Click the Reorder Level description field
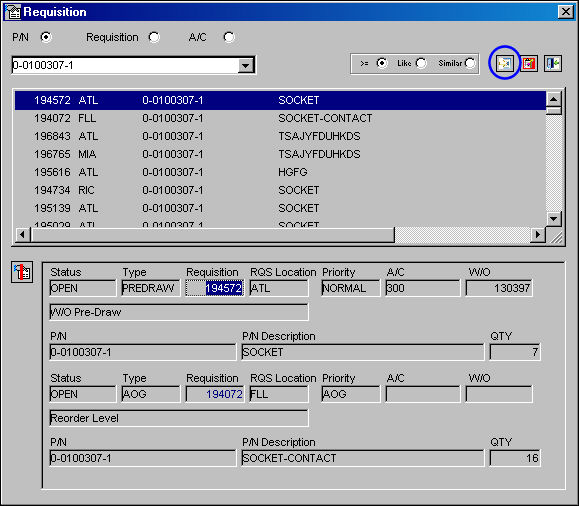579x506 pixels. 179,418
